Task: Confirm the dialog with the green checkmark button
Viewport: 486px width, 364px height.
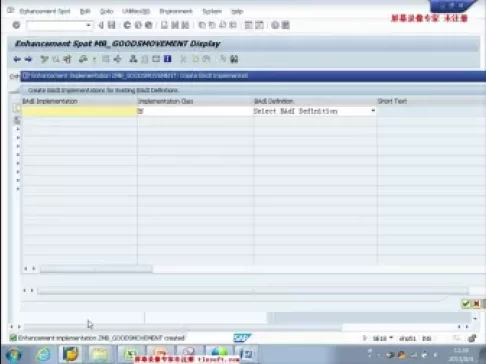Action: [x=466, y=304]
